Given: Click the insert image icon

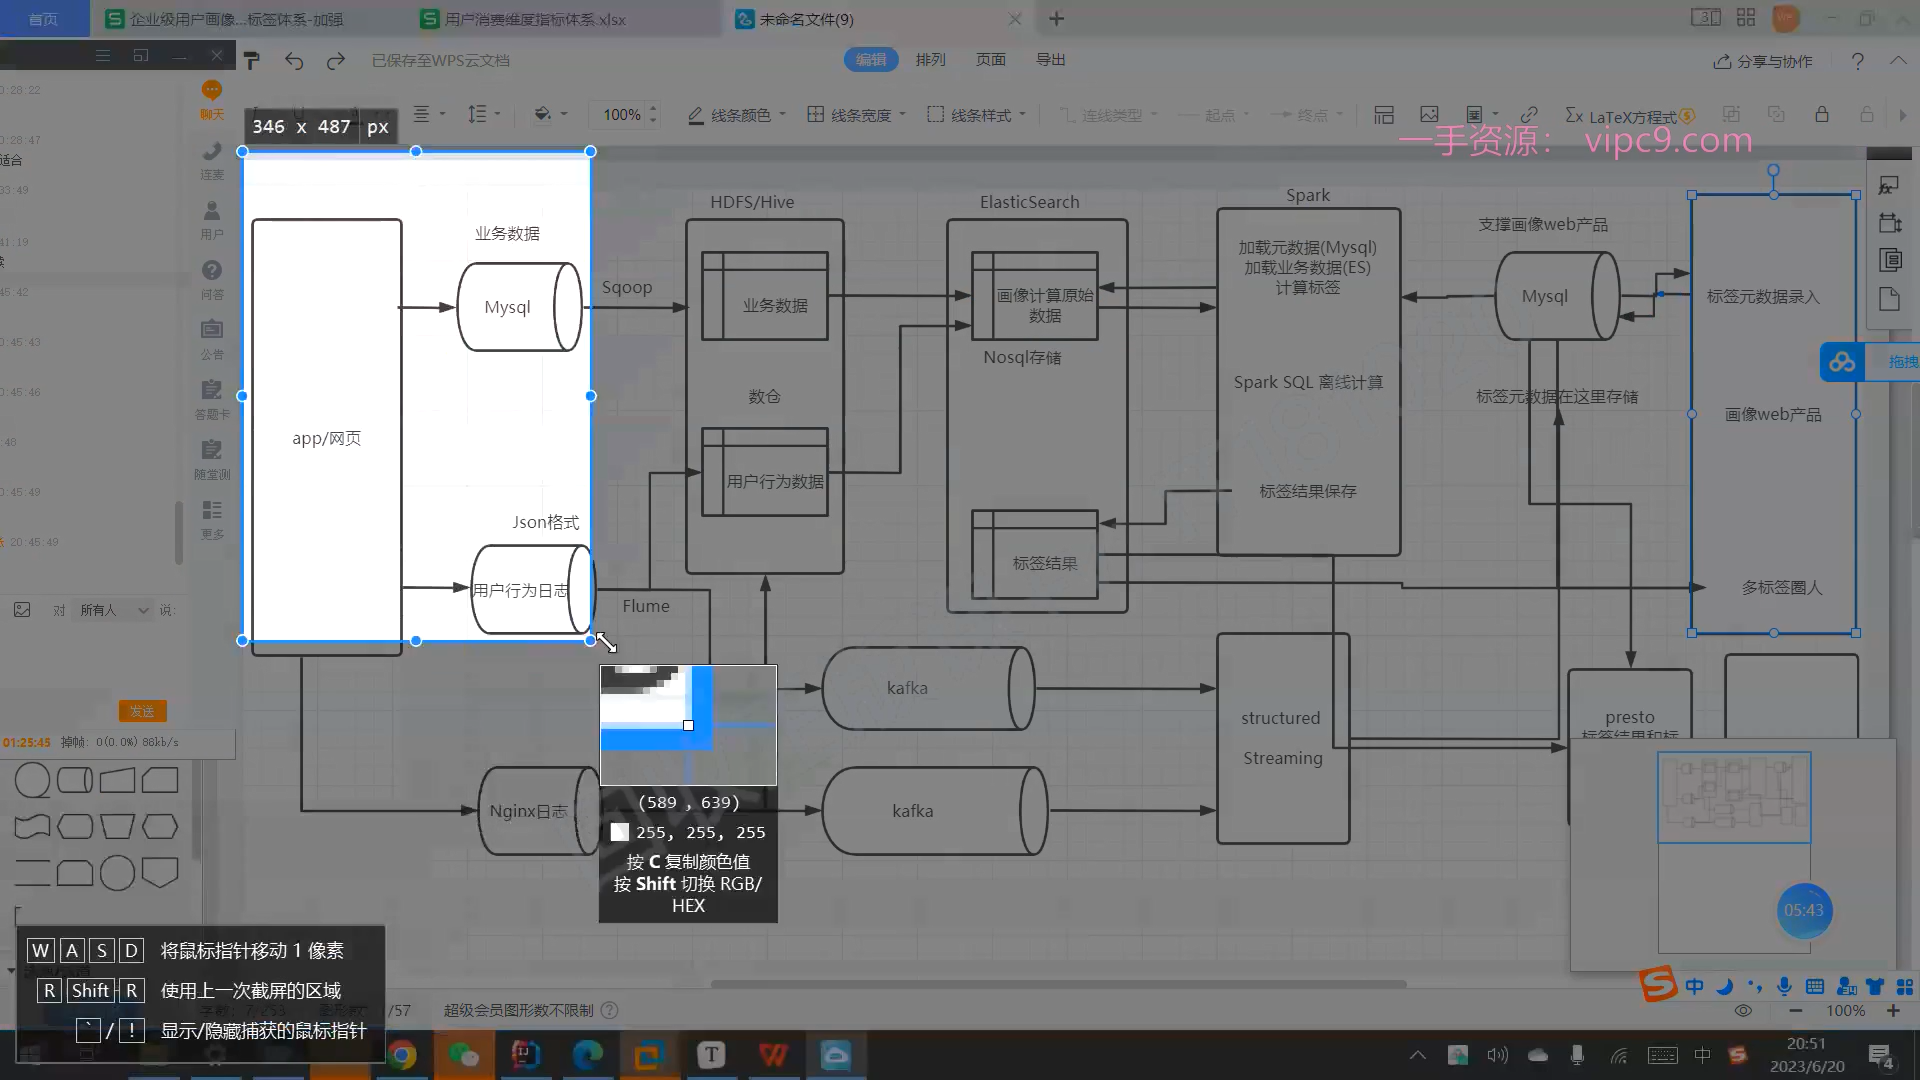Looking at the screenshot, I should 1429,115.
